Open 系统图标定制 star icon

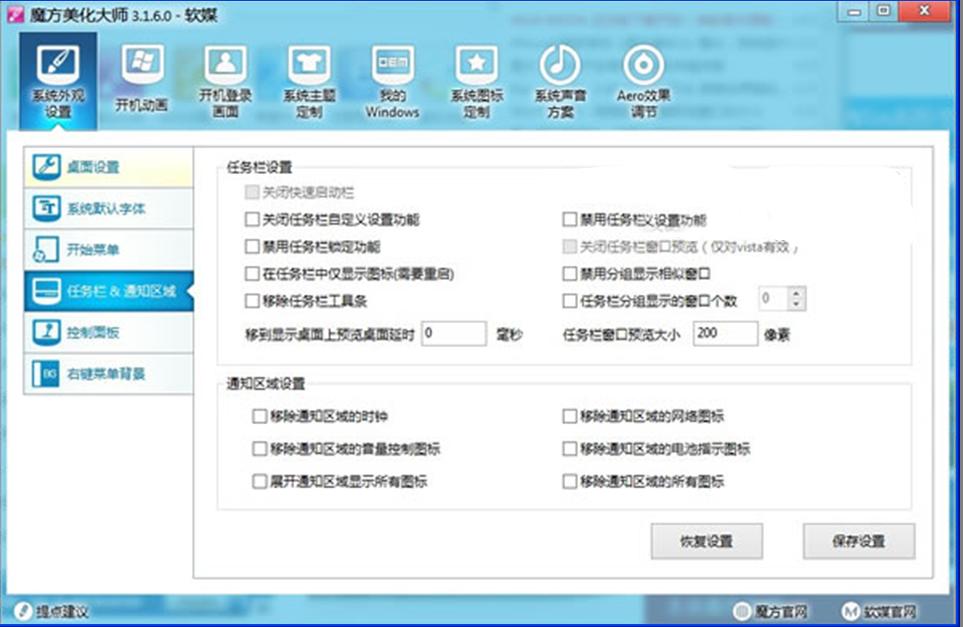coord(477,64)
